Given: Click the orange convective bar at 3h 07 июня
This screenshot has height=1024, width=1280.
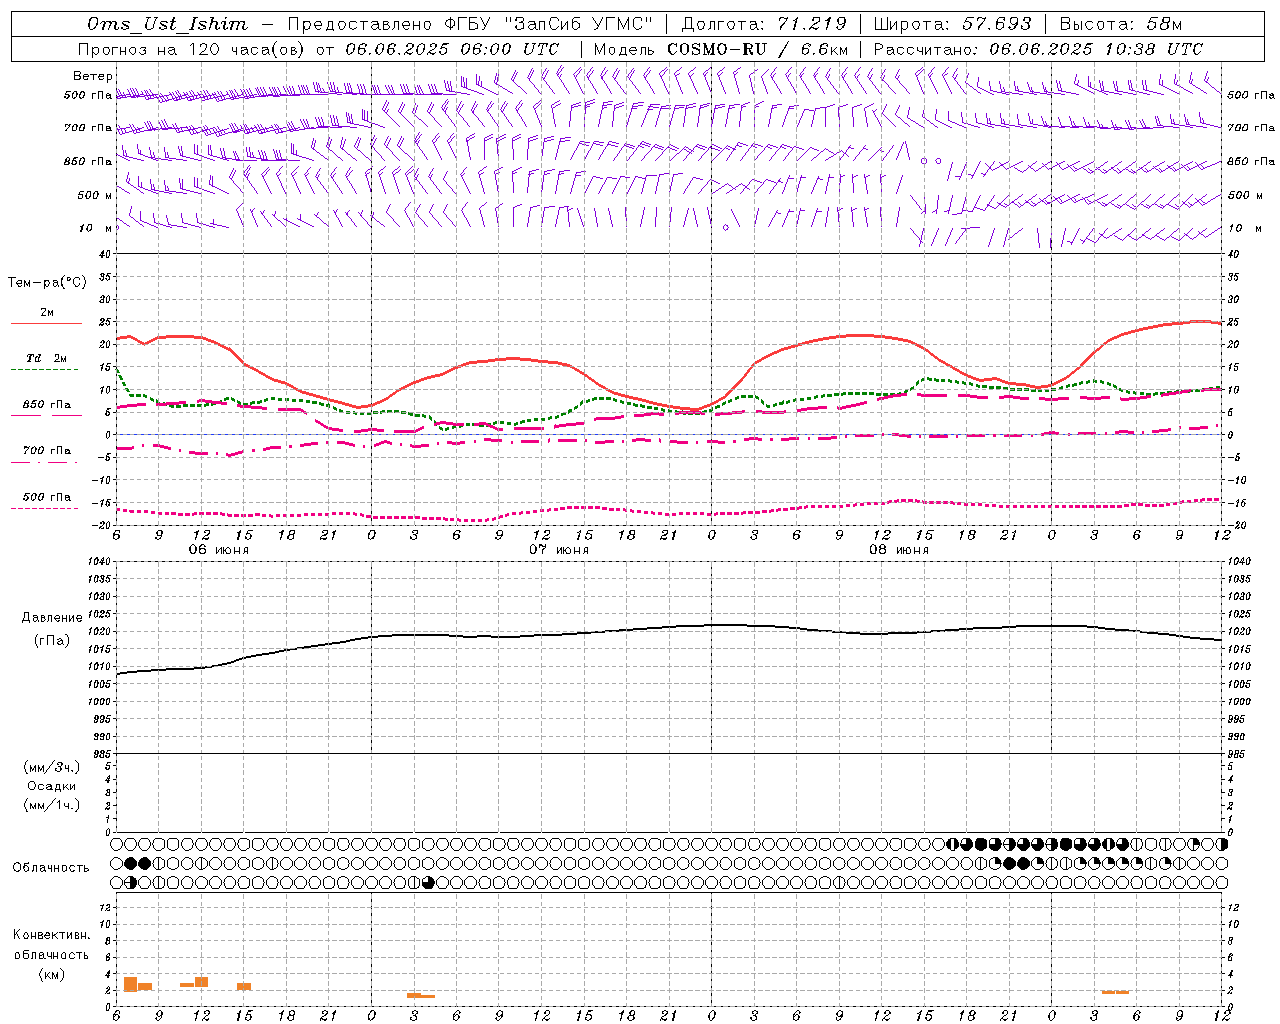Looking at the screenshot, I should pos(413,995).
